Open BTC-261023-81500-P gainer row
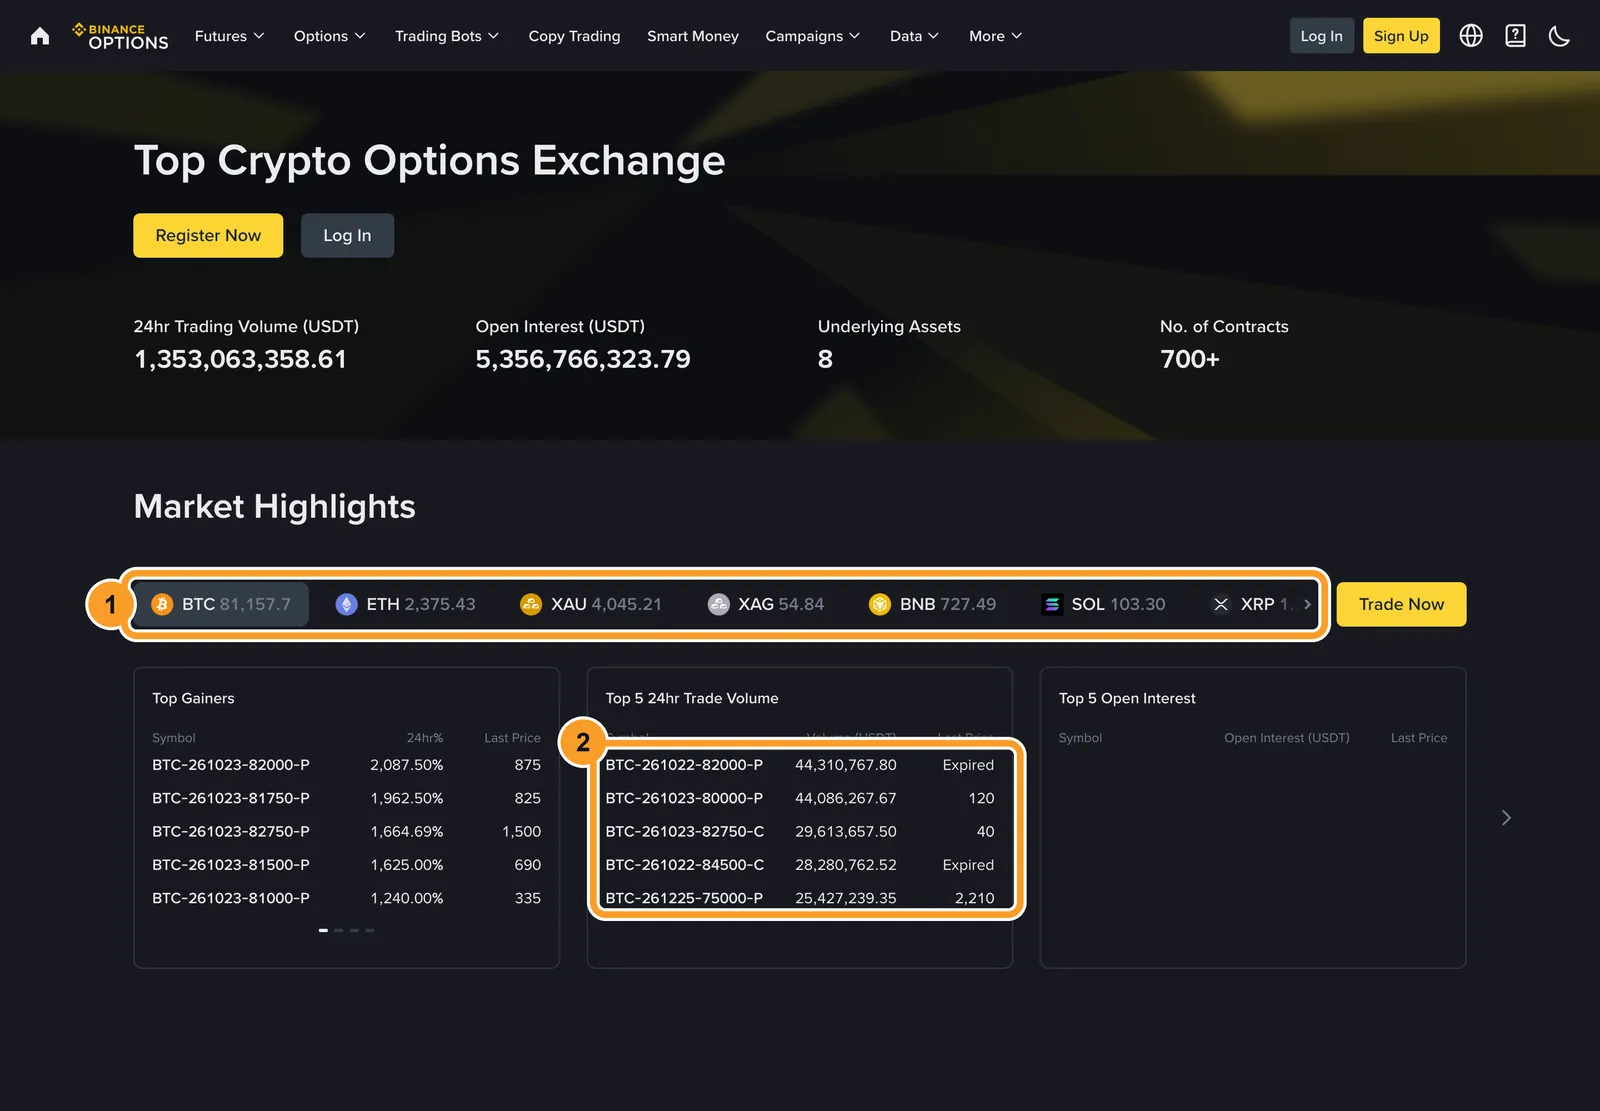This screenshot has height=1111, width=1600. click(x=346, y=865)
